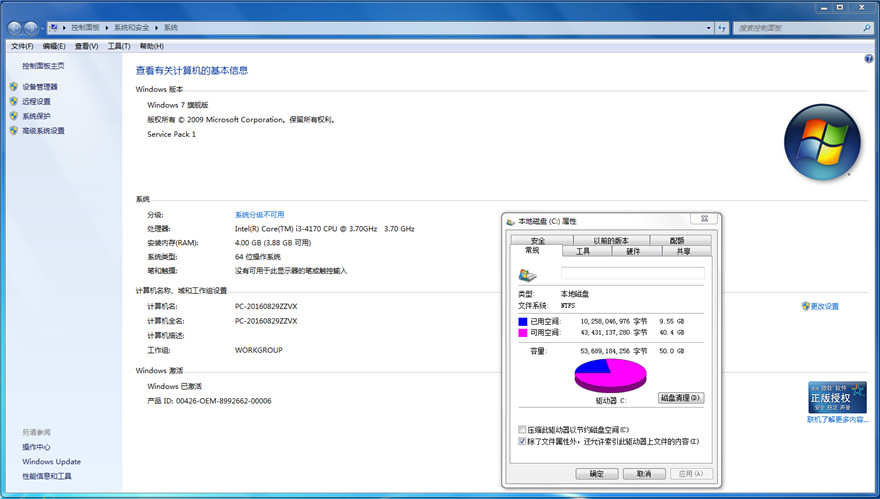
Task: Open the 联机了解更多内容 link
Action: pos(837,419)
